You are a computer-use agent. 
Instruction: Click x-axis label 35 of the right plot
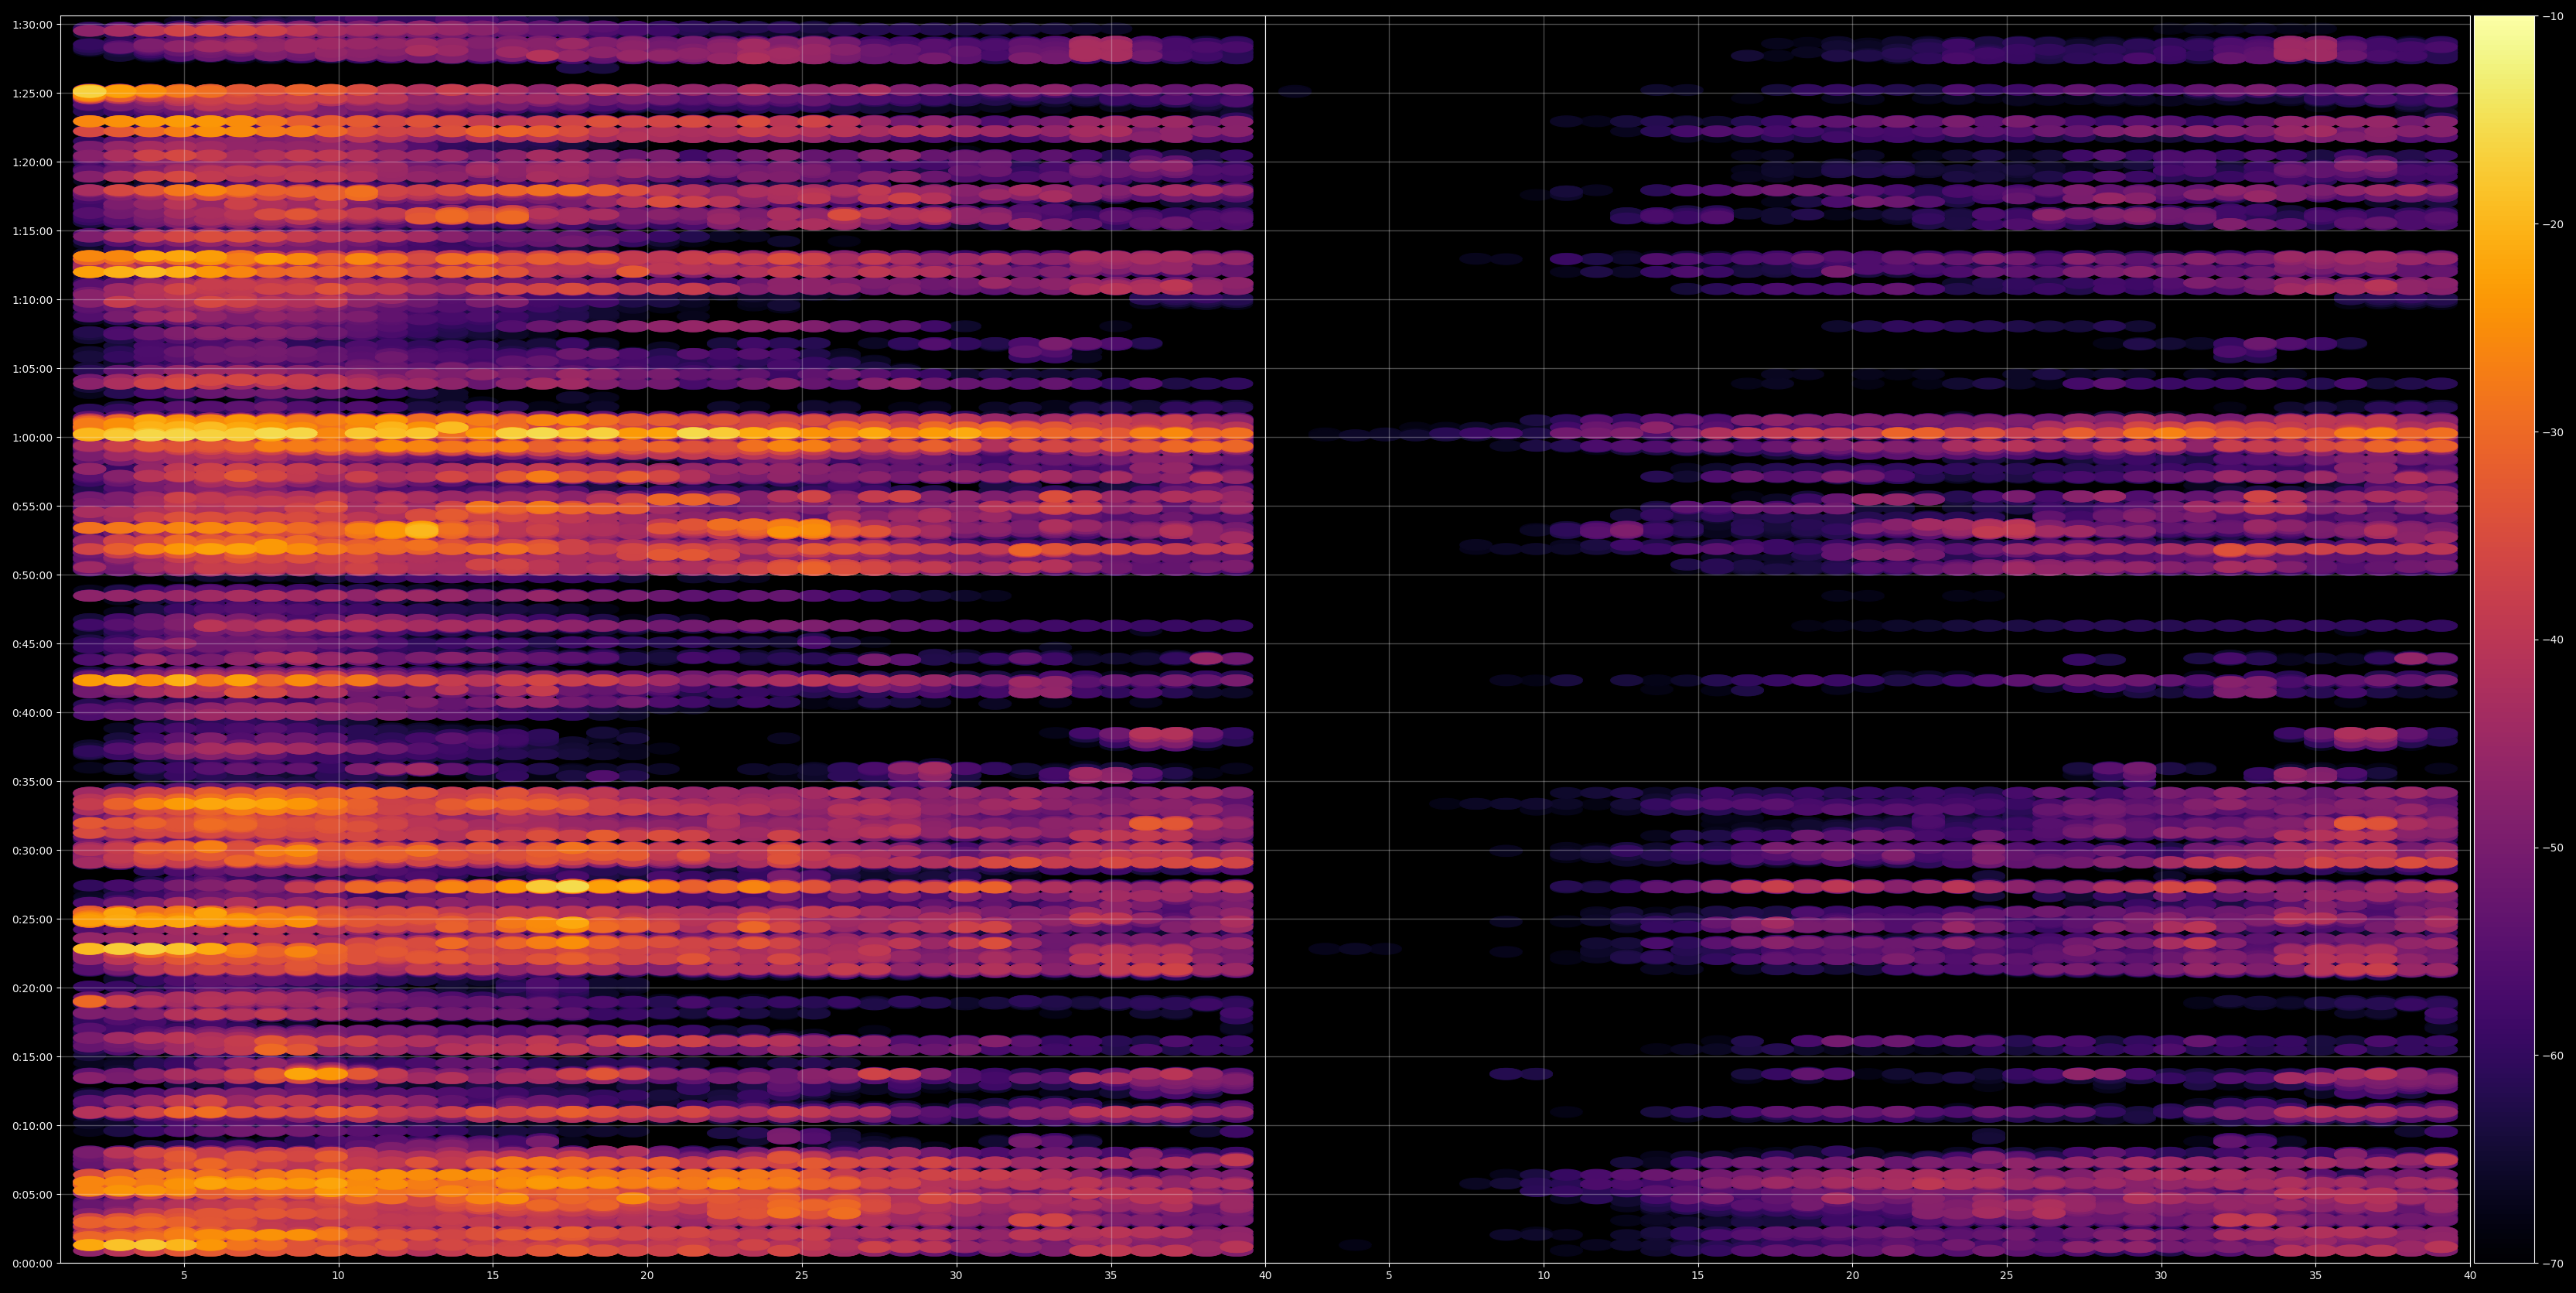tap(2316, 1276)
